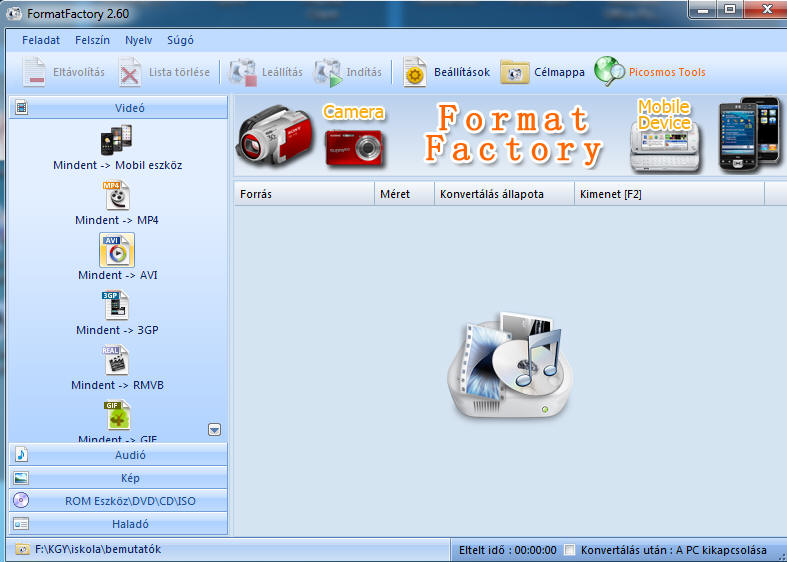
Task: Click the ROM Eszköz disc icon
Action: pos(21,500)
